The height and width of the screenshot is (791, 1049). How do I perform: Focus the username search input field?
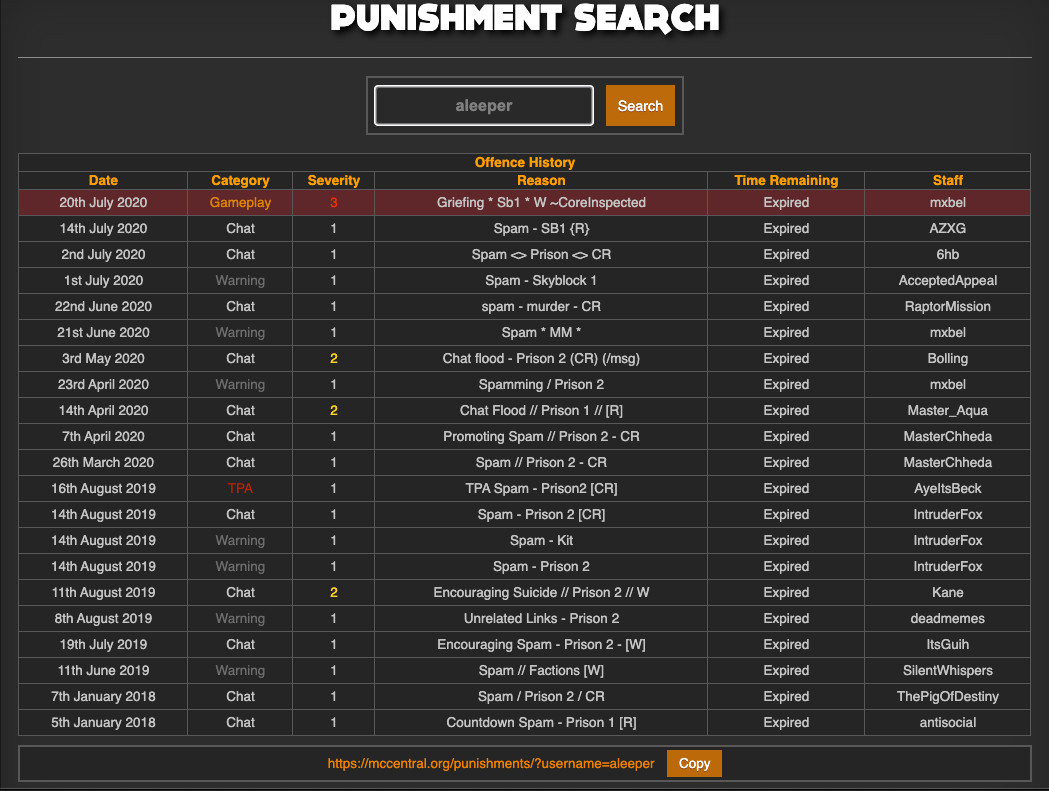(484, 106)
